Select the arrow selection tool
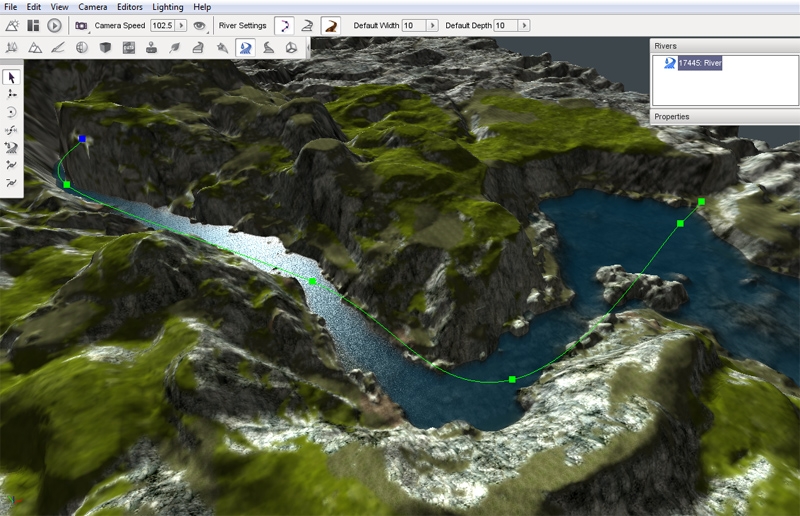This screenshot has width=800, height=516. click(x=12, y=77)
